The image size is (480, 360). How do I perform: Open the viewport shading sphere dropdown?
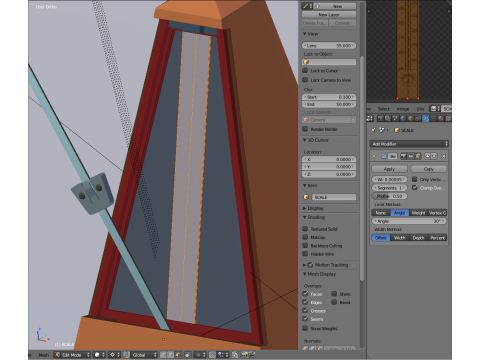(99, 355)
